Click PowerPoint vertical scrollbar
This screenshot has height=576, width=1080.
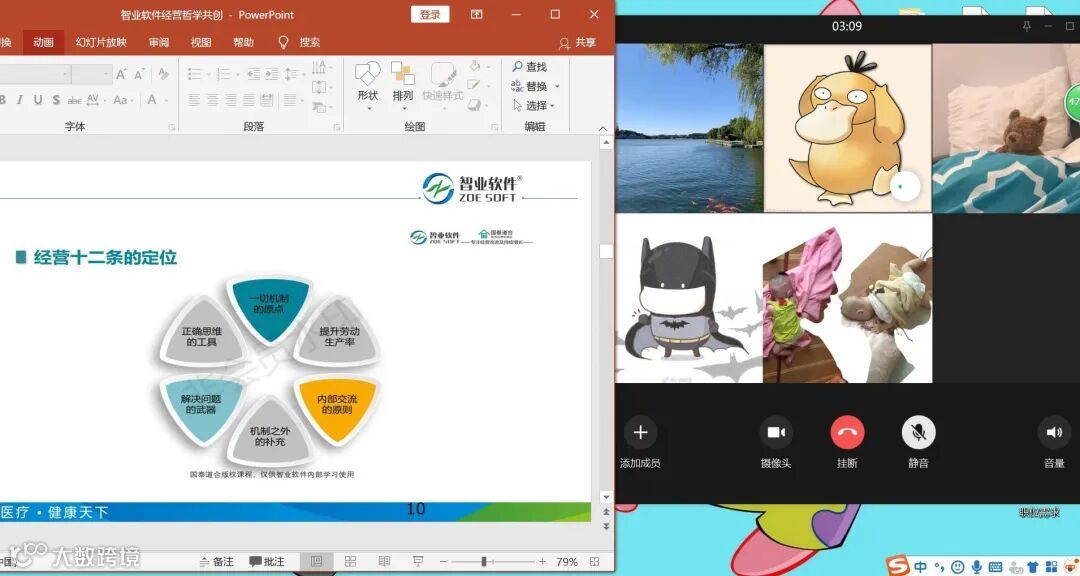pos(606,319)
